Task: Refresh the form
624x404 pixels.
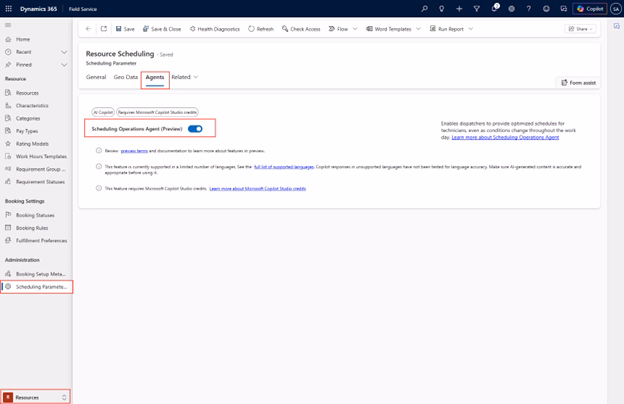Action: click(261, 29)
